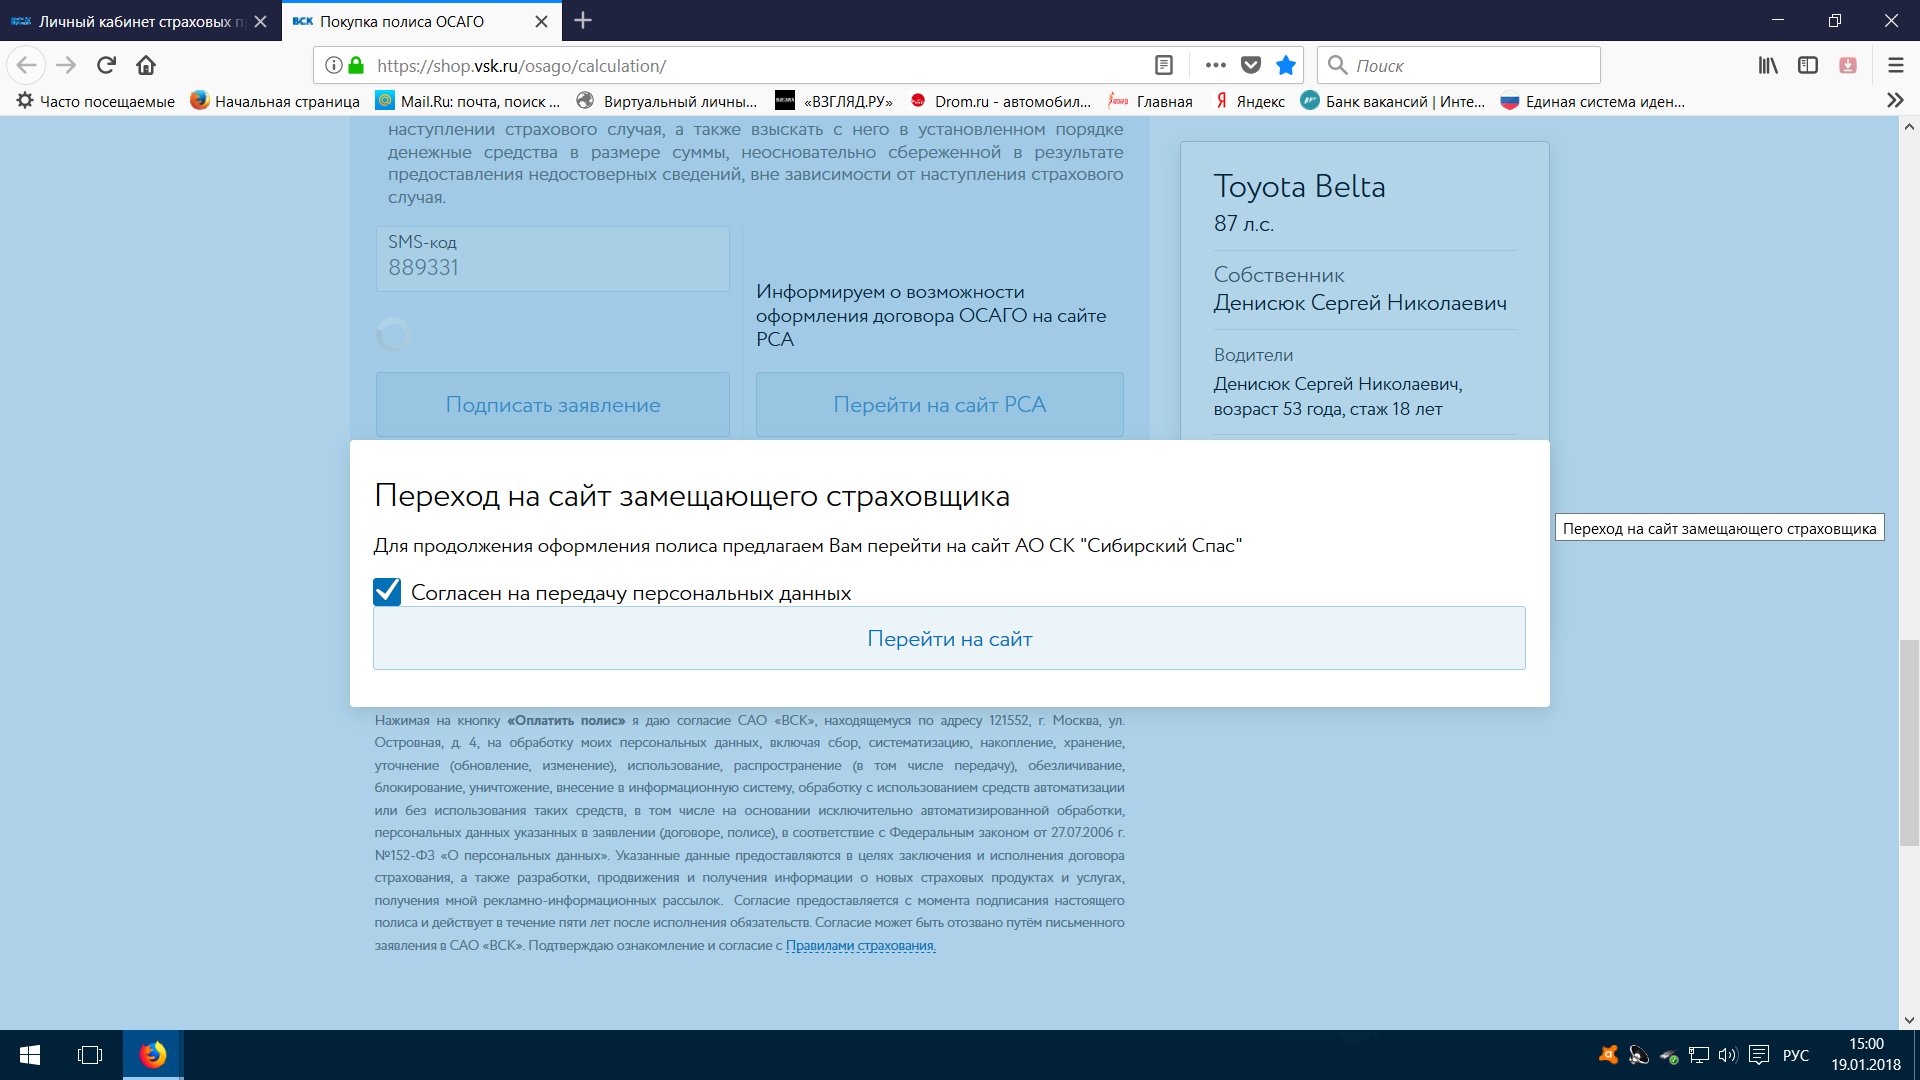Click the volume speaker tray icon

[x=1727, y=1055]
